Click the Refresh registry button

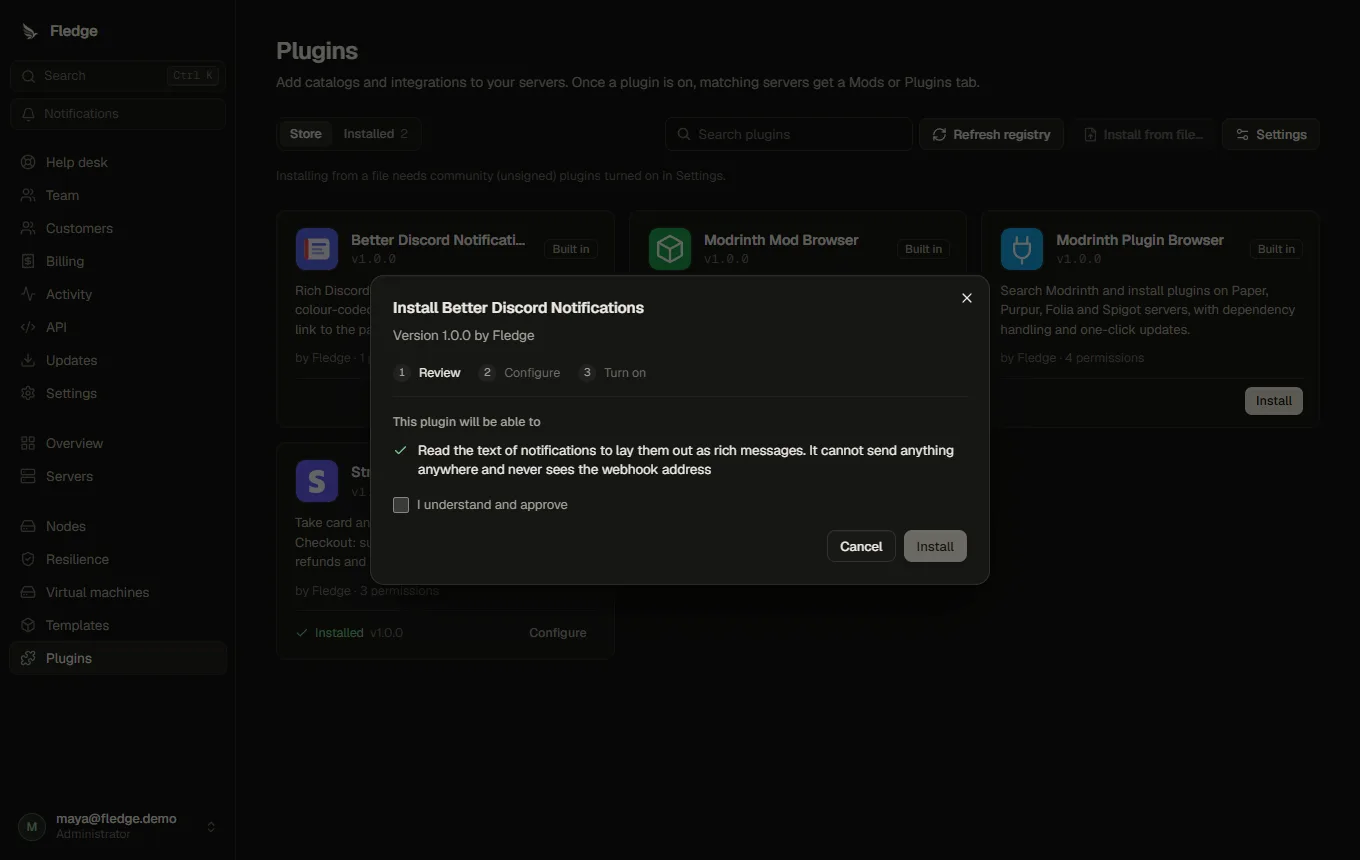[991, 134]
